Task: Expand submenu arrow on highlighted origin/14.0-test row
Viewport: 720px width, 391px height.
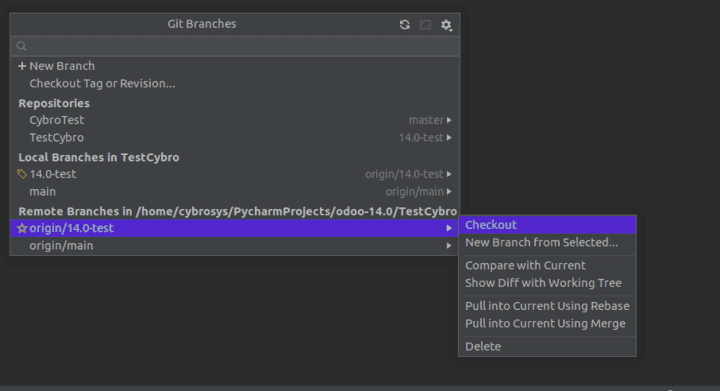Action: (x=449, y=228)
